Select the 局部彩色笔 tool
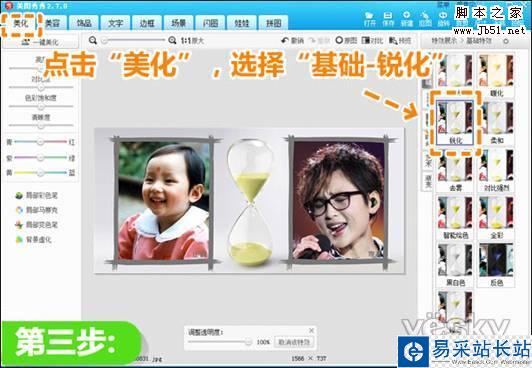The image size is (532, 368). tap(37, 196)
